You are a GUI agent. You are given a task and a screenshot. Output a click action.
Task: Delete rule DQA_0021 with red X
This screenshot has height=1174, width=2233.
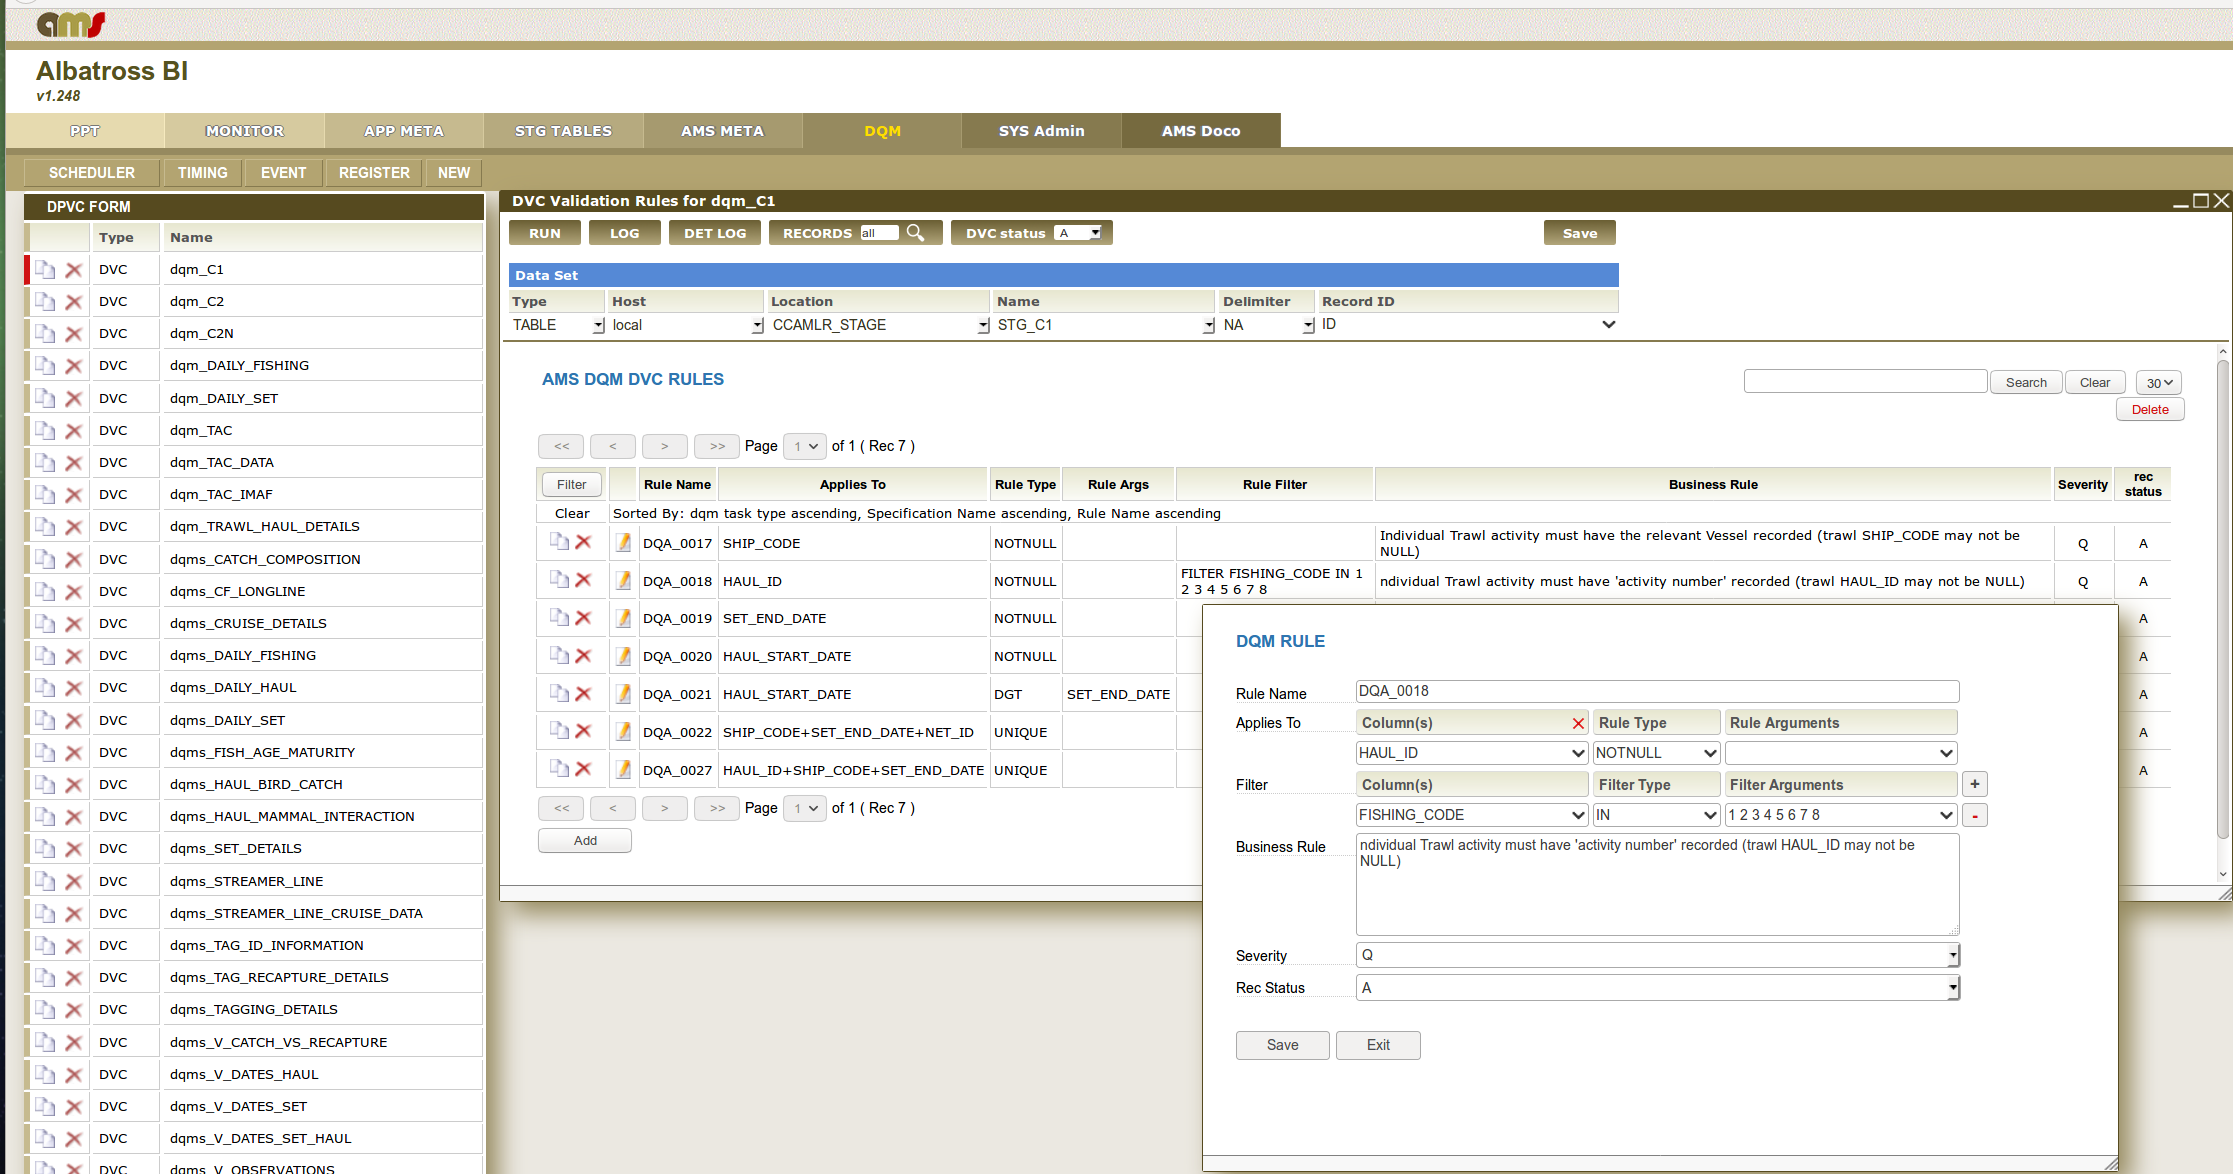(583, 694)
